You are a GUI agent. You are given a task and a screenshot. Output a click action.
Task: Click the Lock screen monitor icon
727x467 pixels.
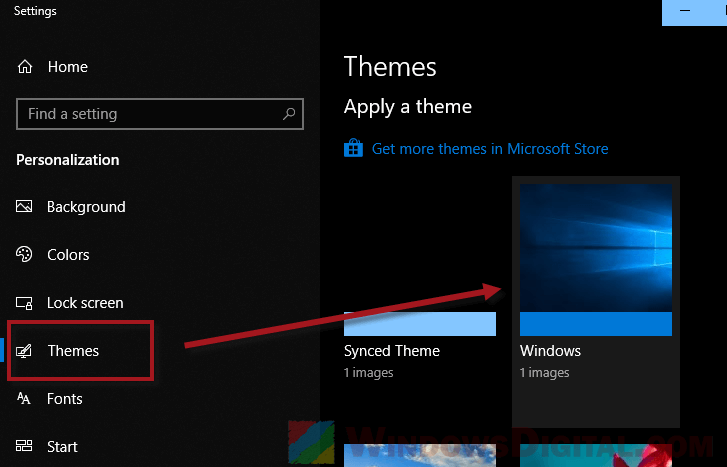pyautogui.click(x=24, y=303)
